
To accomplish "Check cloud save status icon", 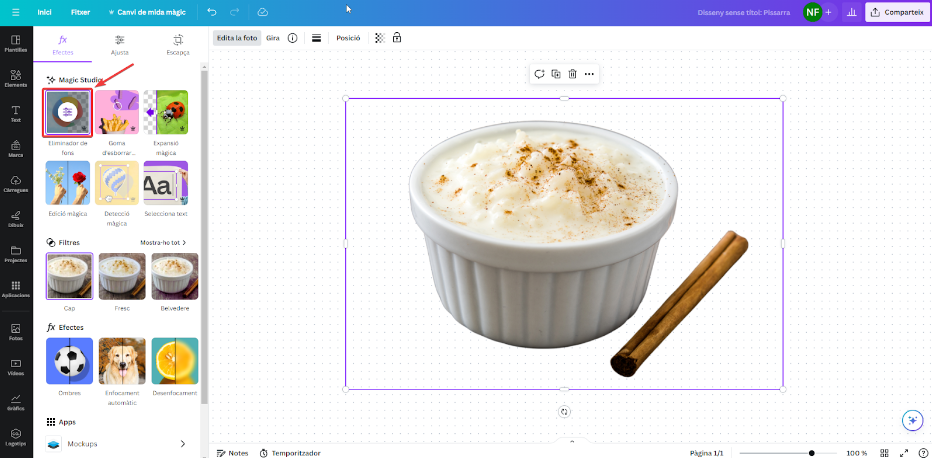I will (x=263, y=12).
